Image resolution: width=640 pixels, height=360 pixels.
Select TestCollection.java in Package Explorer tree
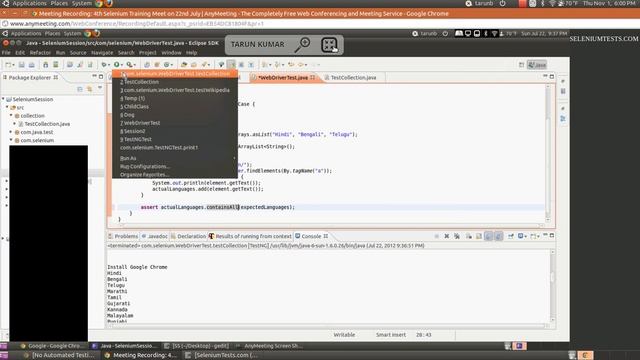(47, 124)
